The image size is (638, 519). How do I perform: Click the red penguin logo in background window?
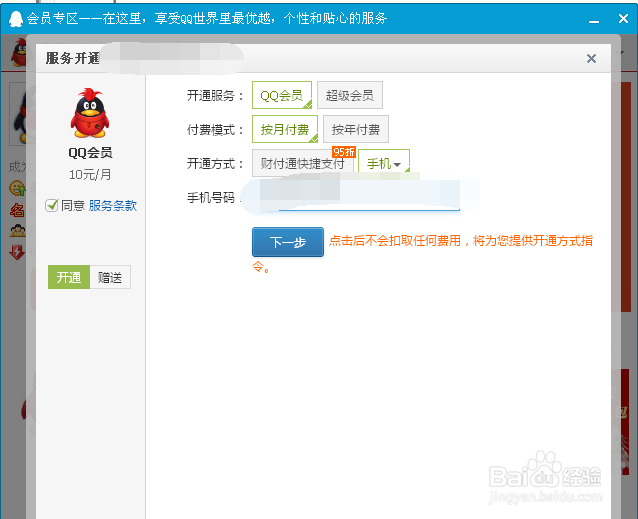click(x=19, y=52)
